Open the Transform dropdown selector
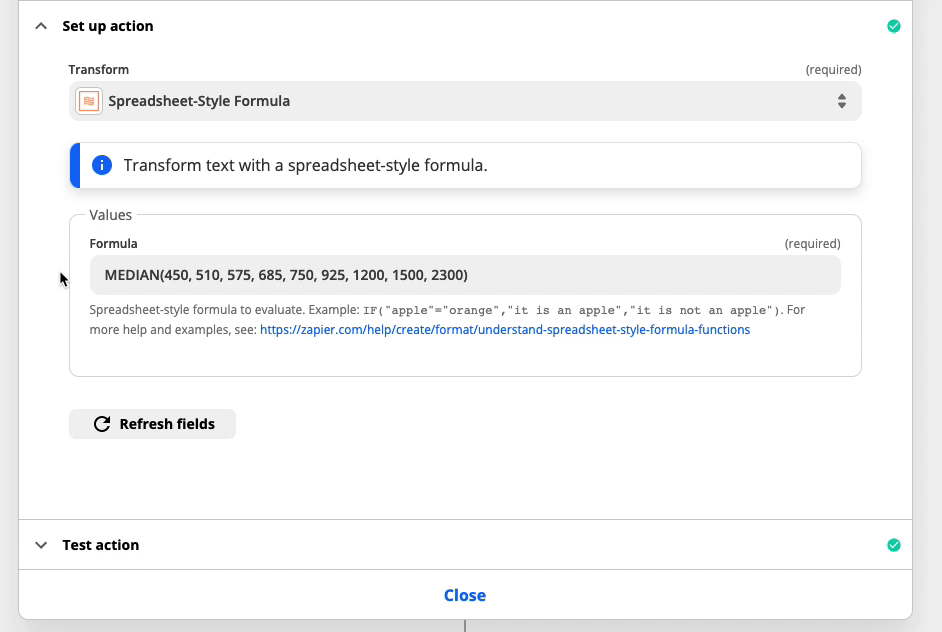 coord(465,101)
